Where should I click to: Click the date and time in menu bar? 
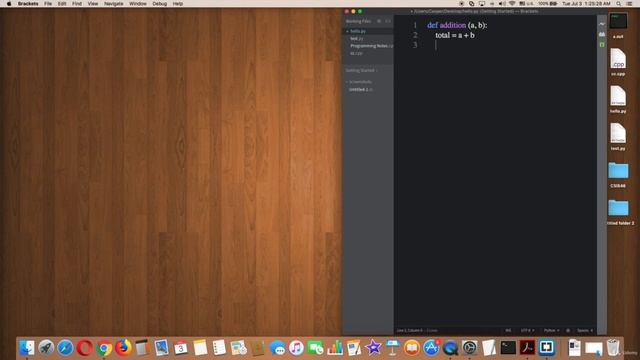point(587,4)
